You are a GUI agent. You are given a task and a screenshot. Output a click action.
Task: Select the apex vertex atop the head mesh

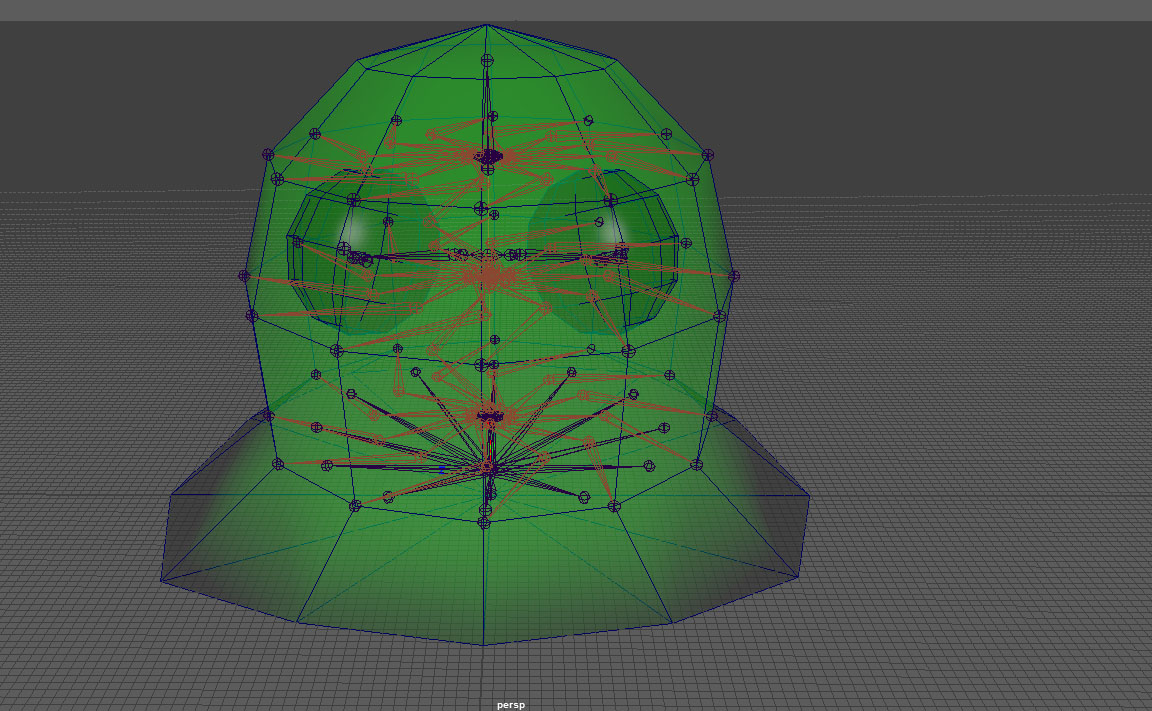pos(486,26)
